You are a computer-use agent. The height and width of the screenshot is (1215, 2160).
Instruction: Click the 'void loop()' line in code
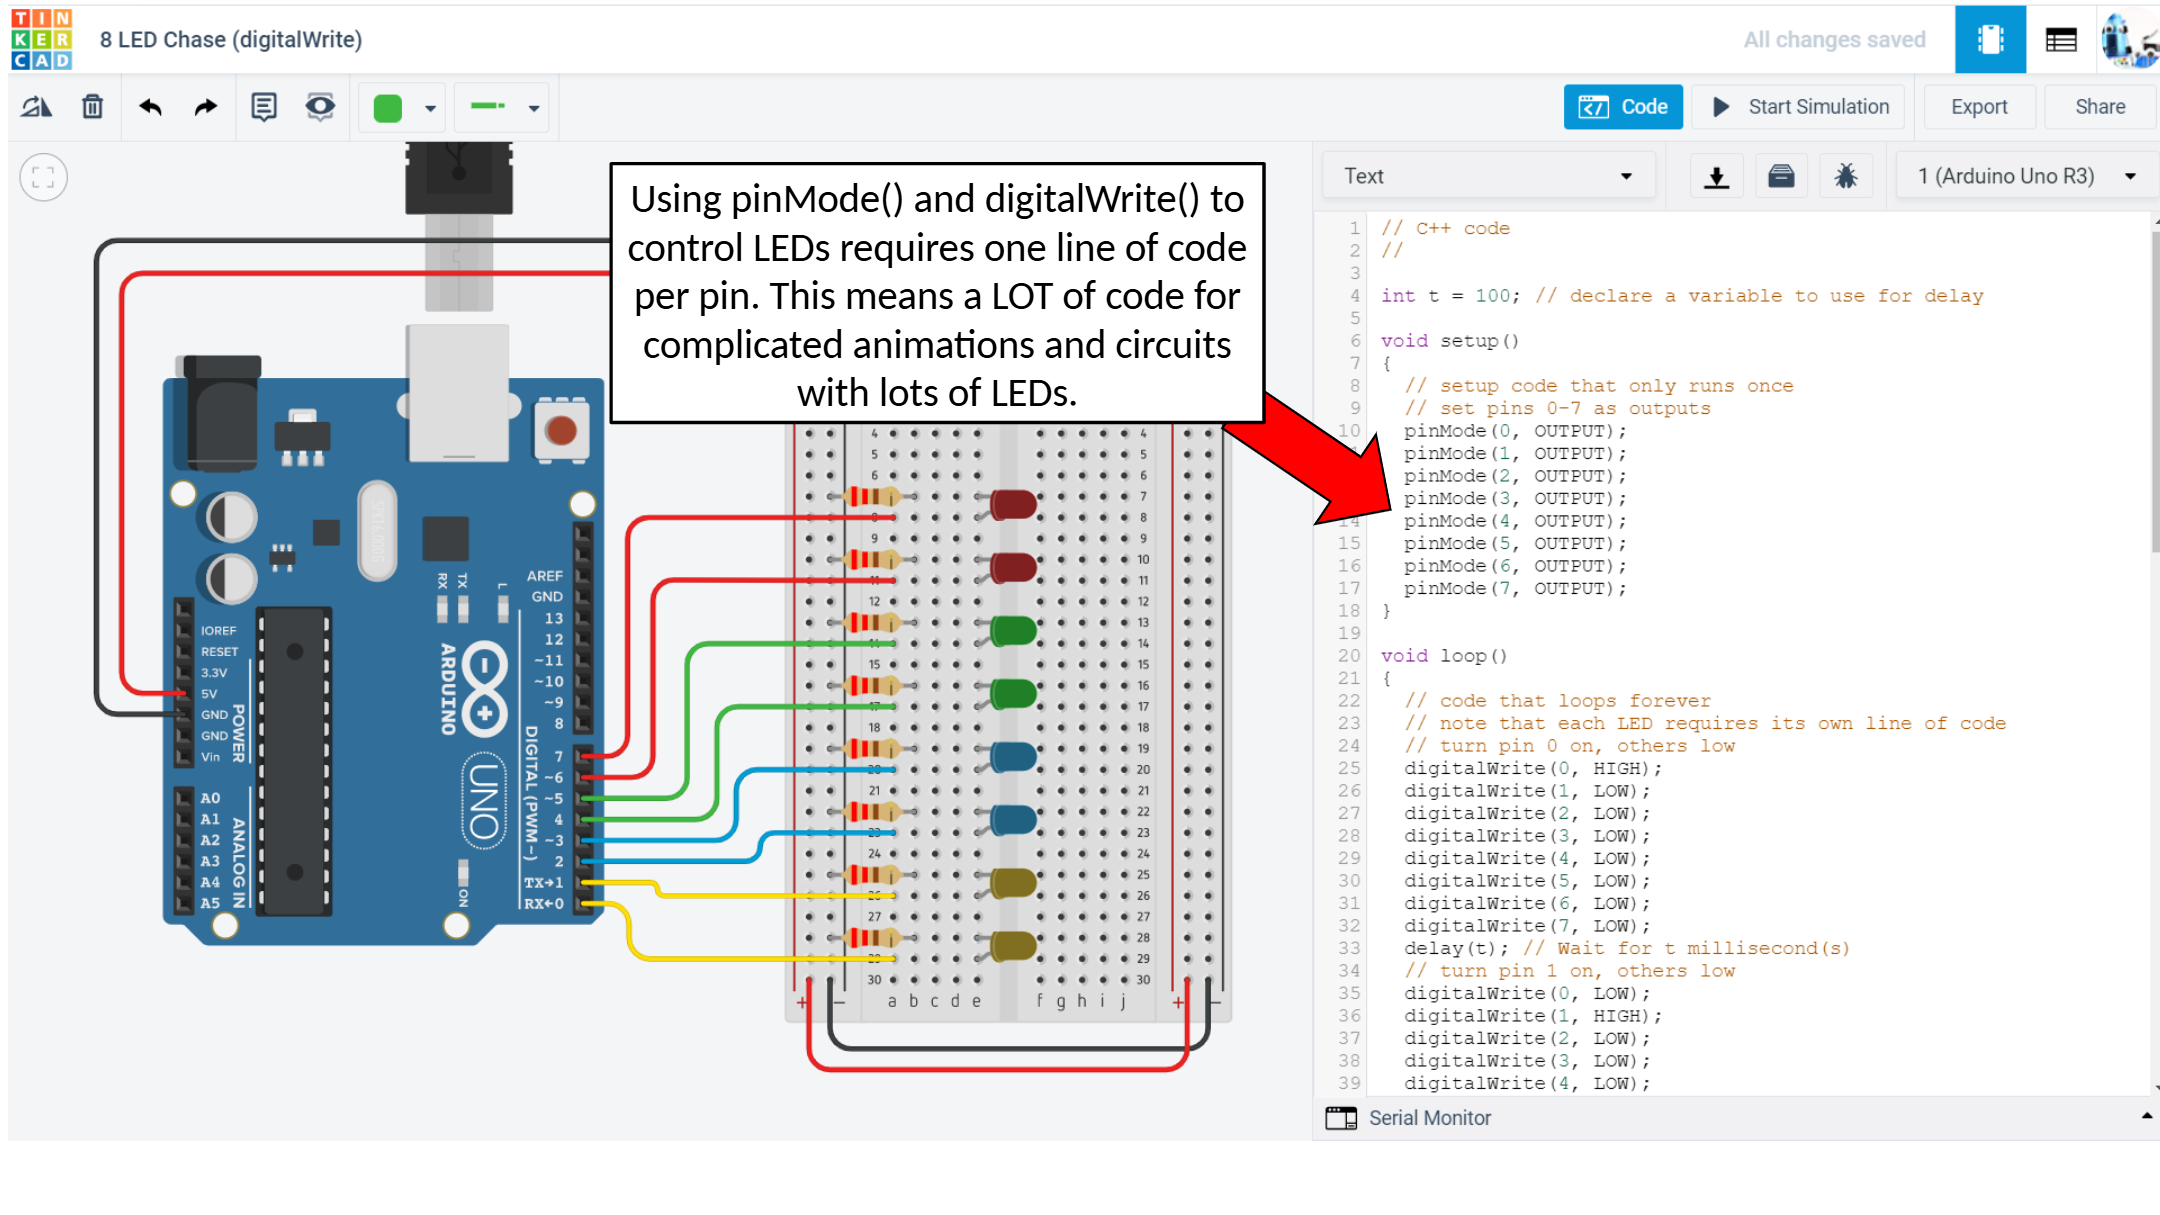[1443, 656]
